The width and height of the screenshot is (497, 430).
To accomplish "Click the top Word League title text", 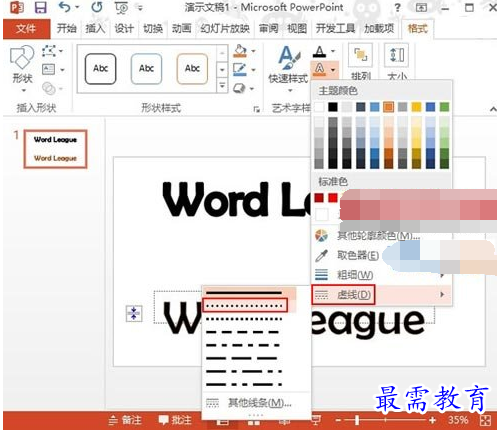I will pyautogui.click(x=237, y=200).
